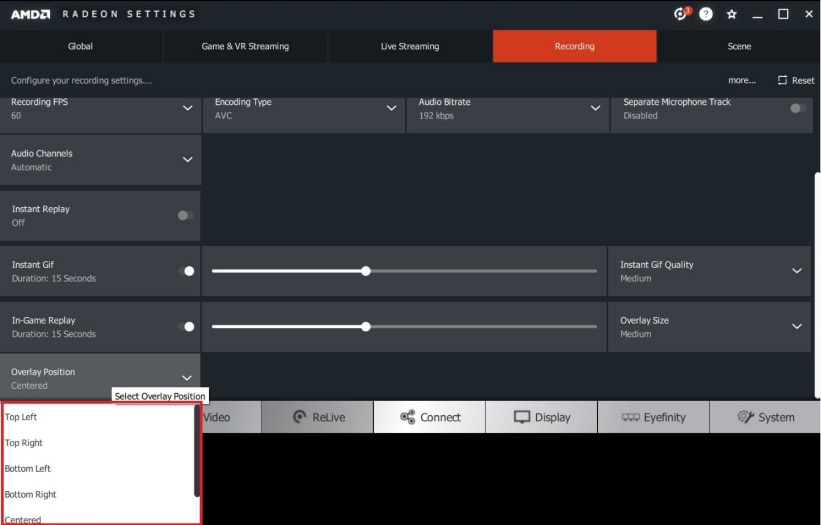Click the Display monitor icon
This screenshot has height=525, width=821.
522,417
